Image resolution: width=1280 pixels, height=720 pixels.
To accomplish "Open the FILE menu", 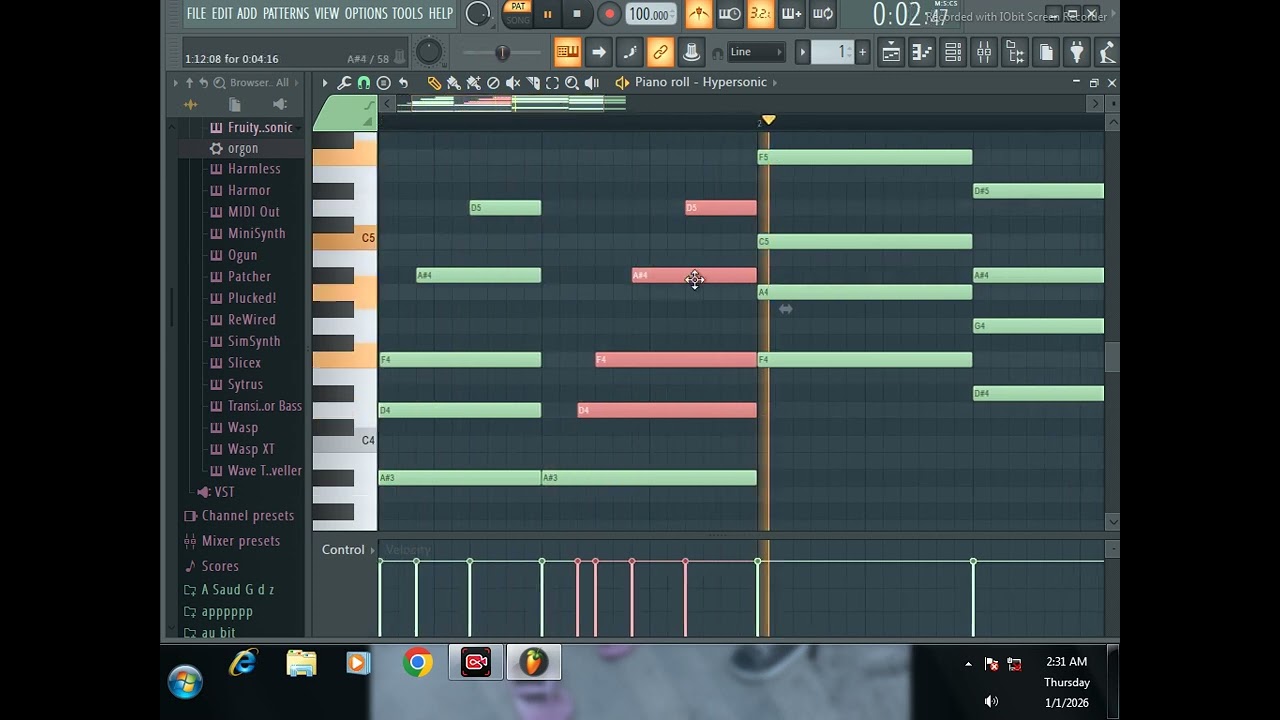I will [196, 13].
